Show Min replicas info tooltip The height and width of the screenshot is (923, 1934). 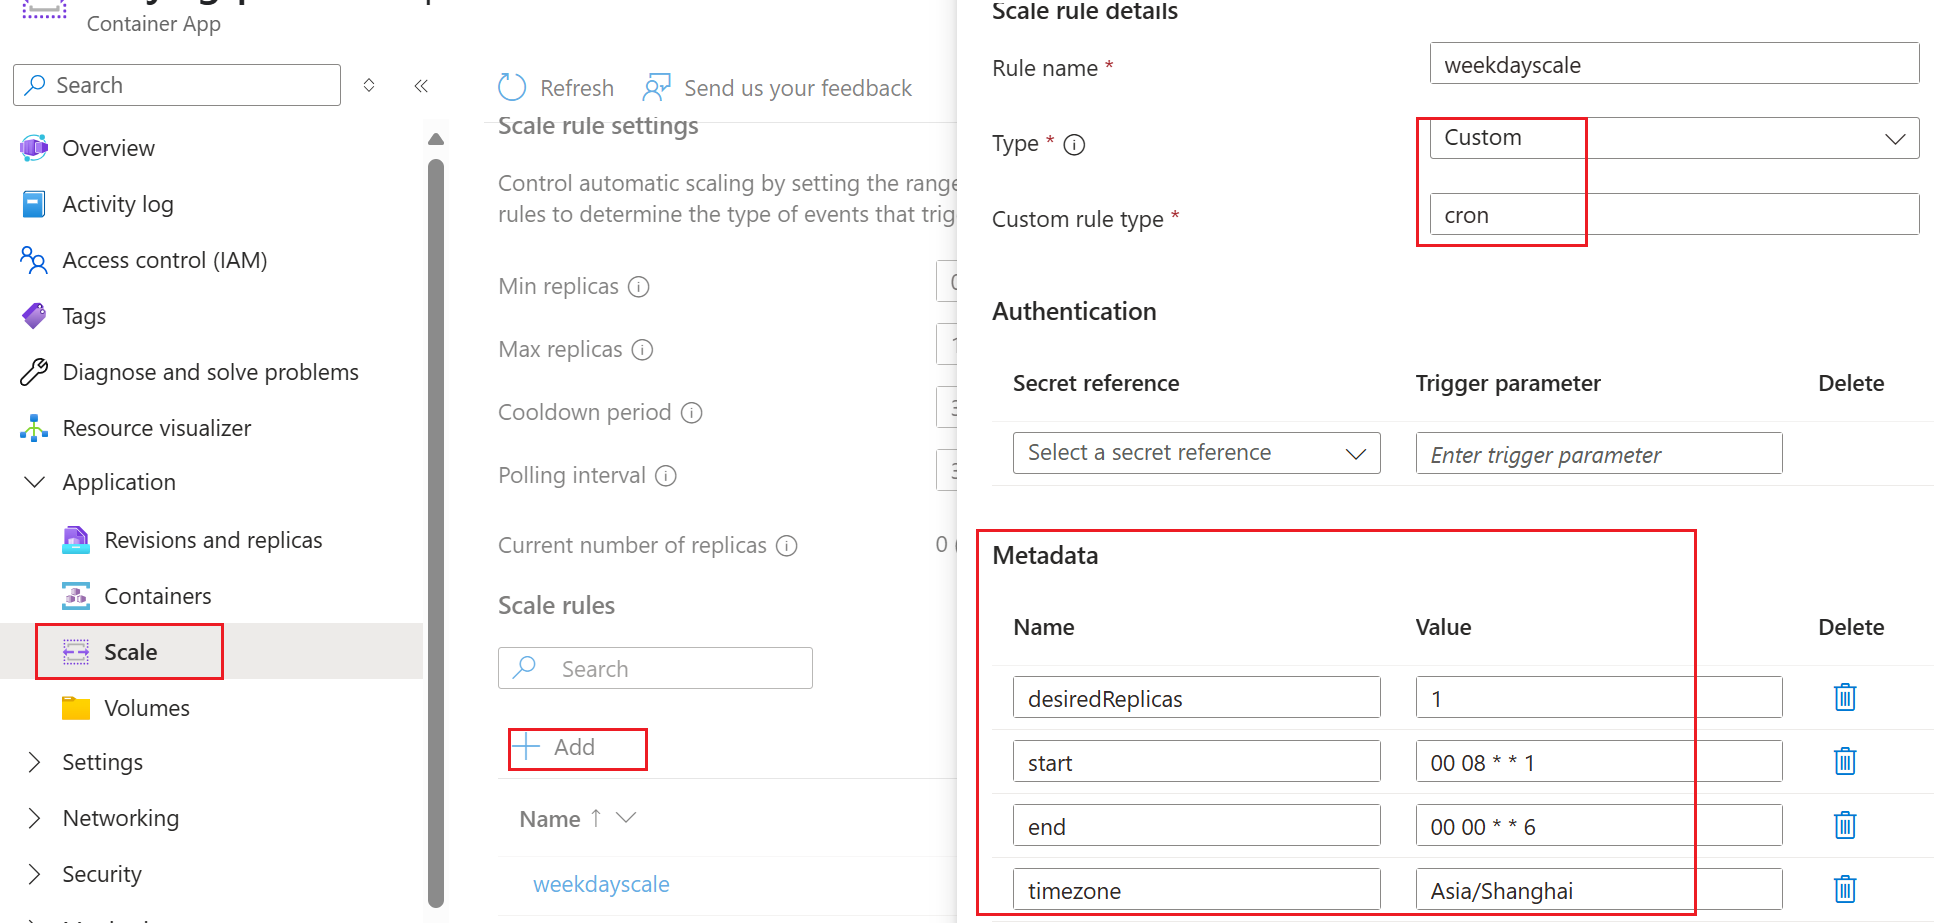(638, 287)
